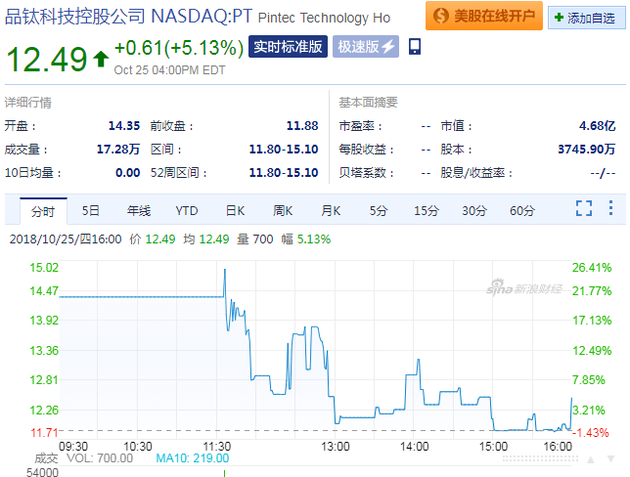The image size is (630, 477).
Task: Click the dotted drag handle below chart
Action: [540, 459]
